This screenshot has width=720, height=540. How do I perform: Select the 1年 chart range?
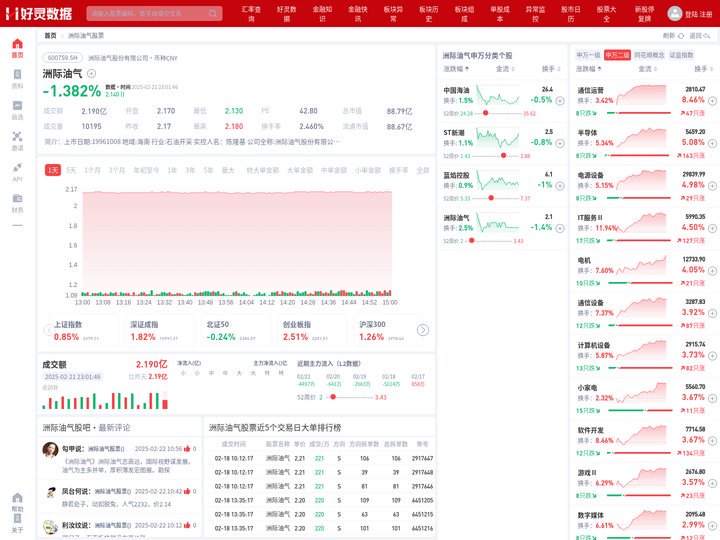[172, 170]
